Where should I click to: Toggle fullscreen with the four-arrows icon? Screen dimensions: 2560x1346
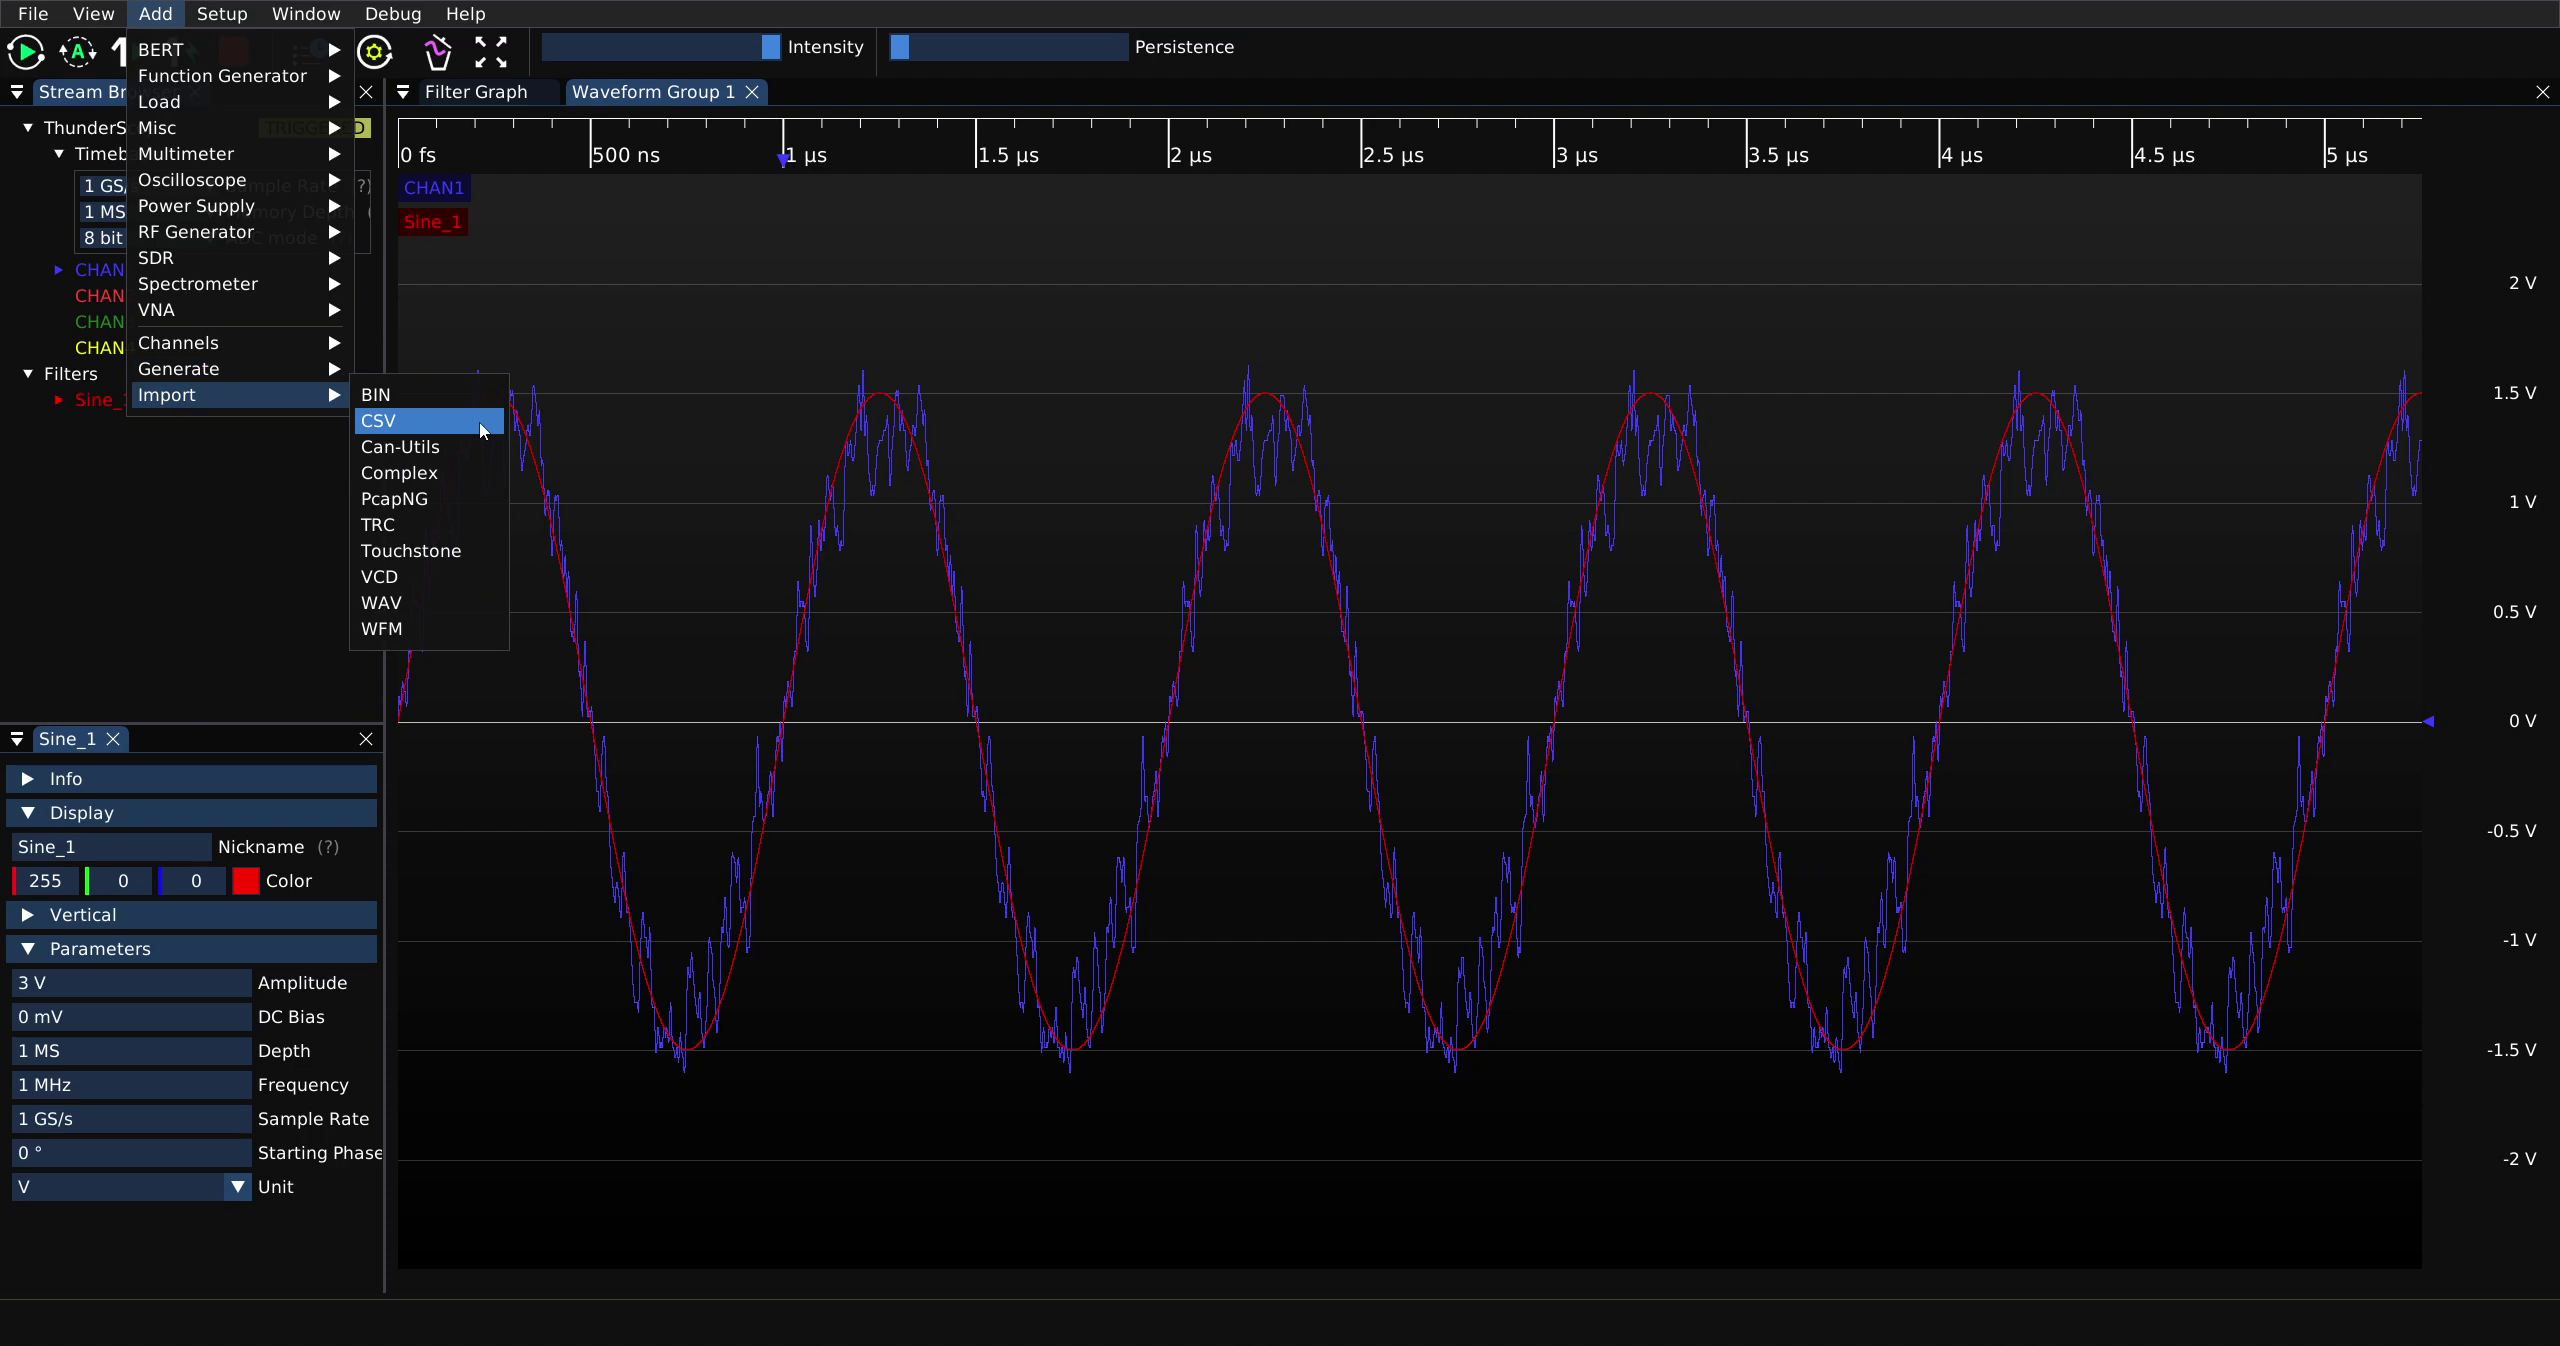[490, 52]
